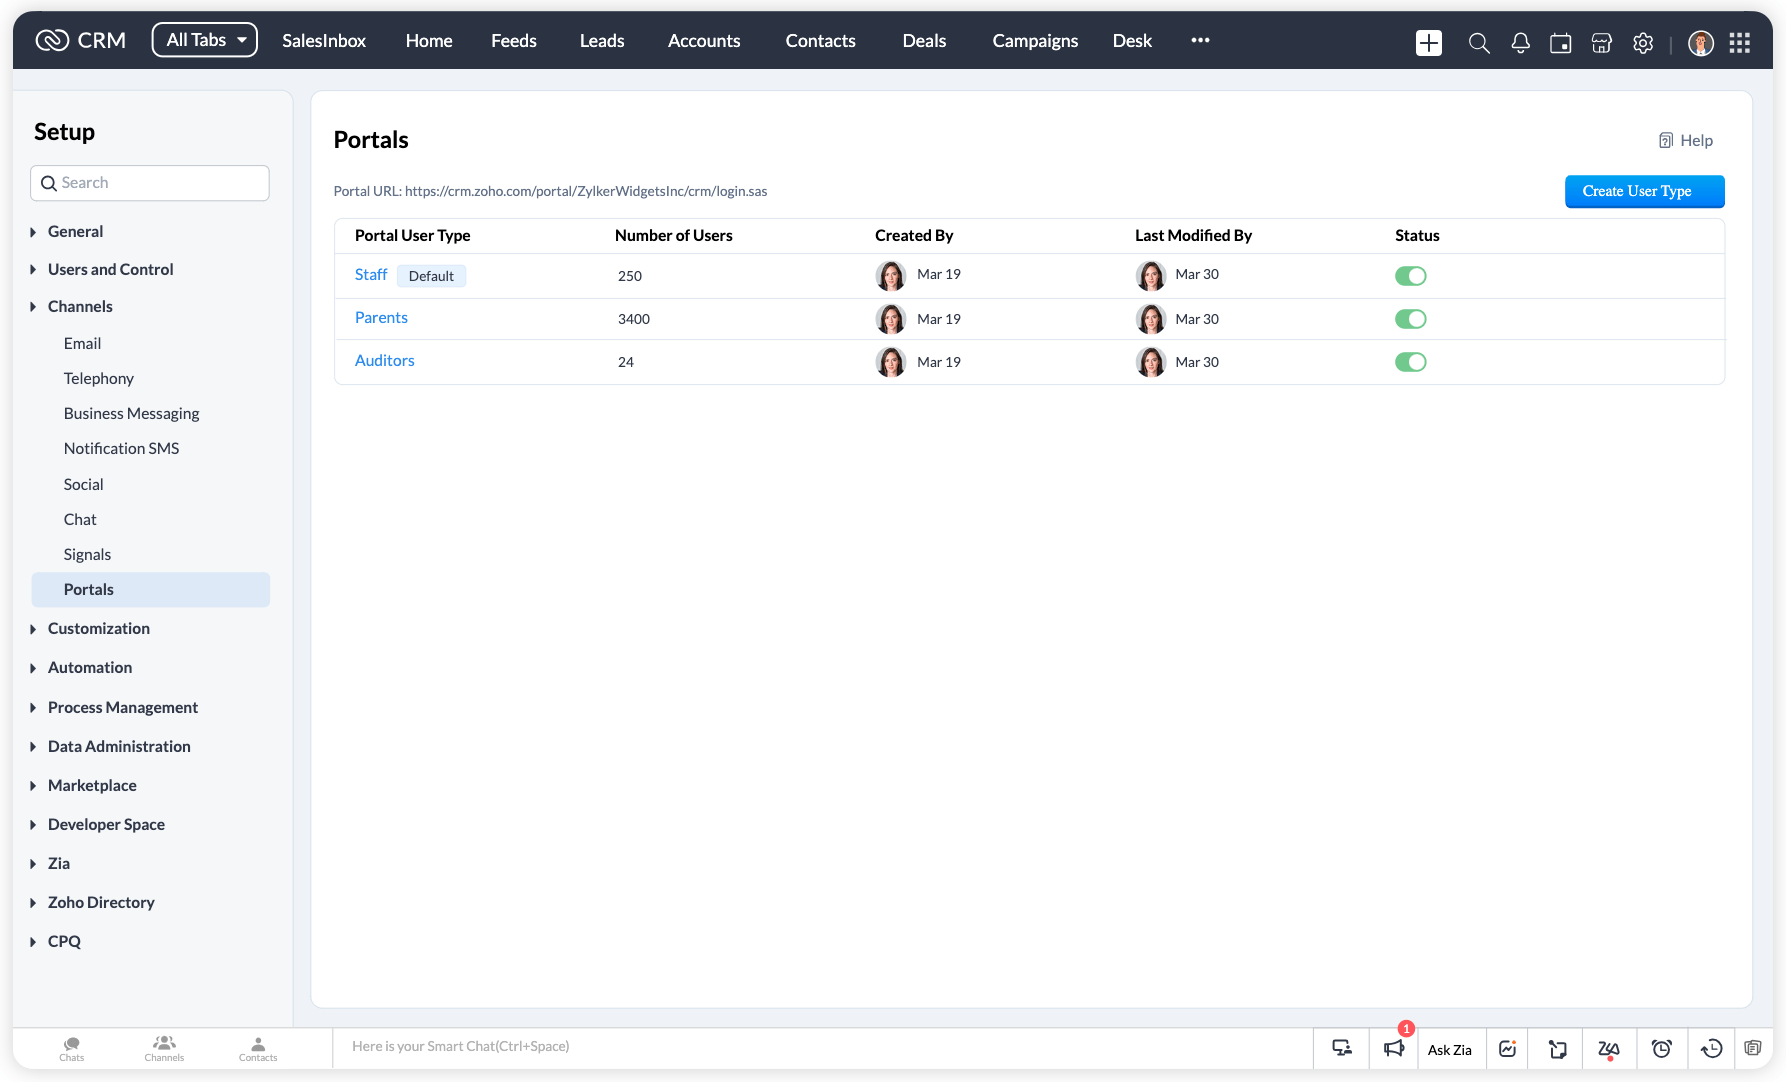The width and height of the screenshot is (1786, 1082).
Task: Open the Parents portal user type
Action: coord(381,317)
